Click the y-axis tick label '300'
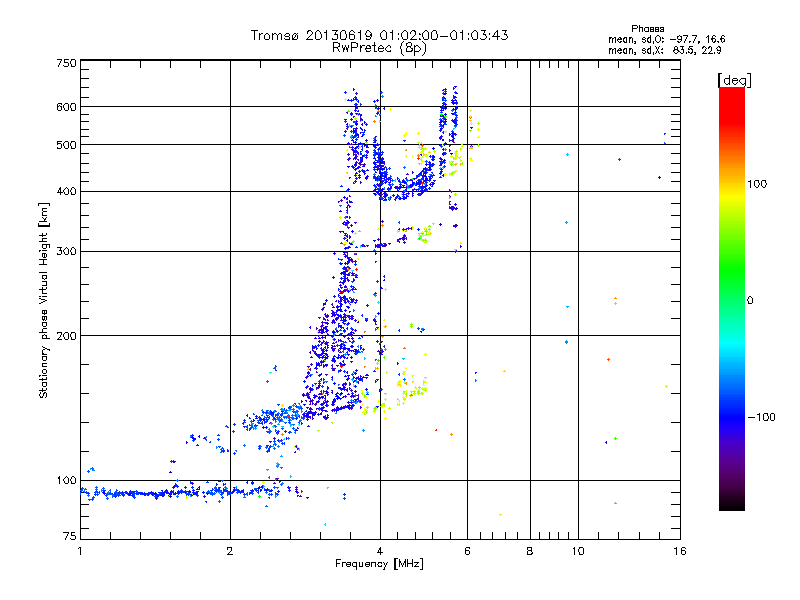The width and height of the screenshot is (800, 600). point(66,251)
